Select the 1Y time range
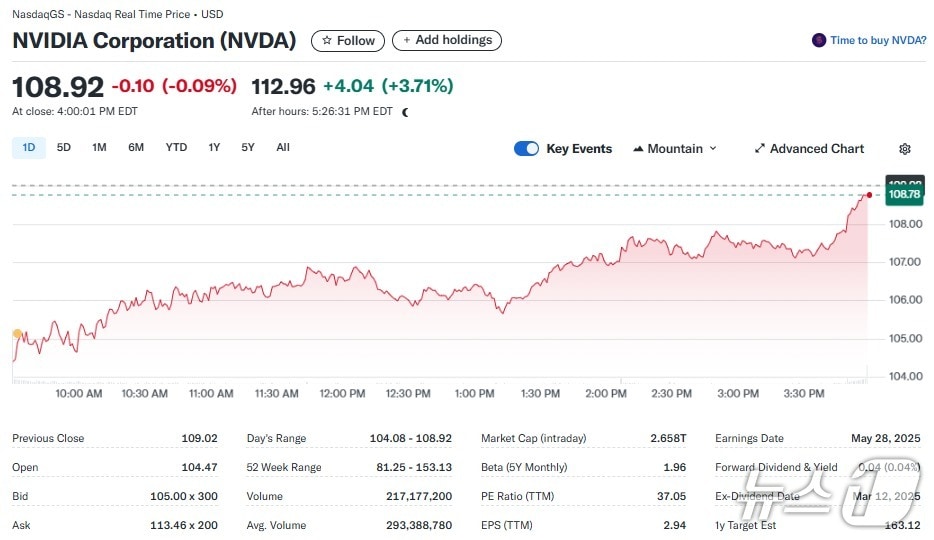The image size is (934, 540). pos(214,148)
